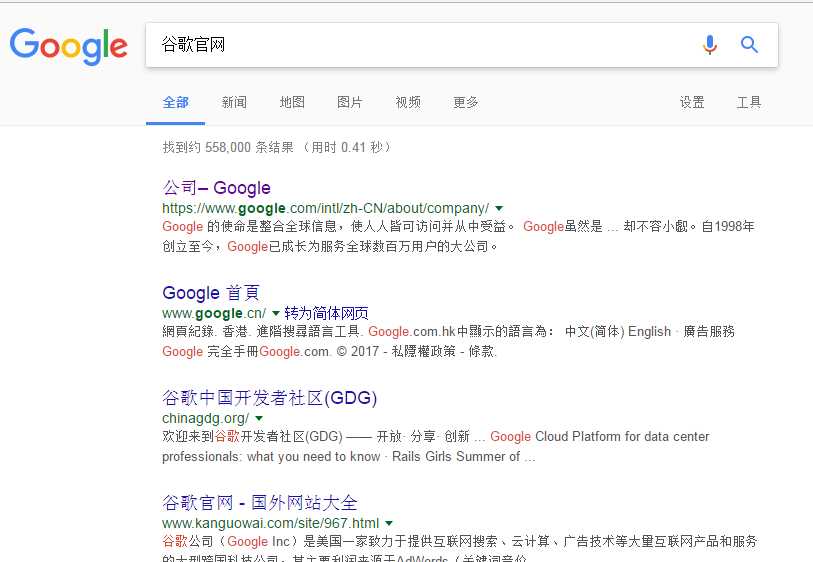The height and width of the screenshot is (562, 813).
Task: Open 谷歌中国开发者社区(GDG) result
Action: coord(270,398)
